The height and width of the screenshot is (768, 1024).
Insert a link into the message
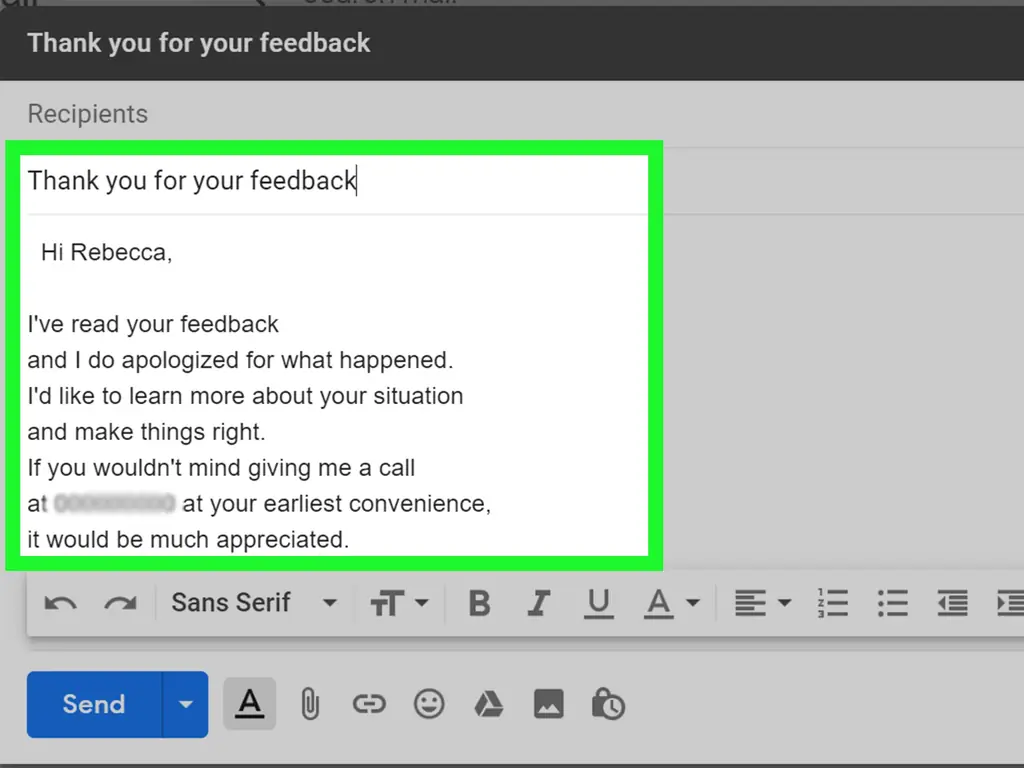(369, 704)
